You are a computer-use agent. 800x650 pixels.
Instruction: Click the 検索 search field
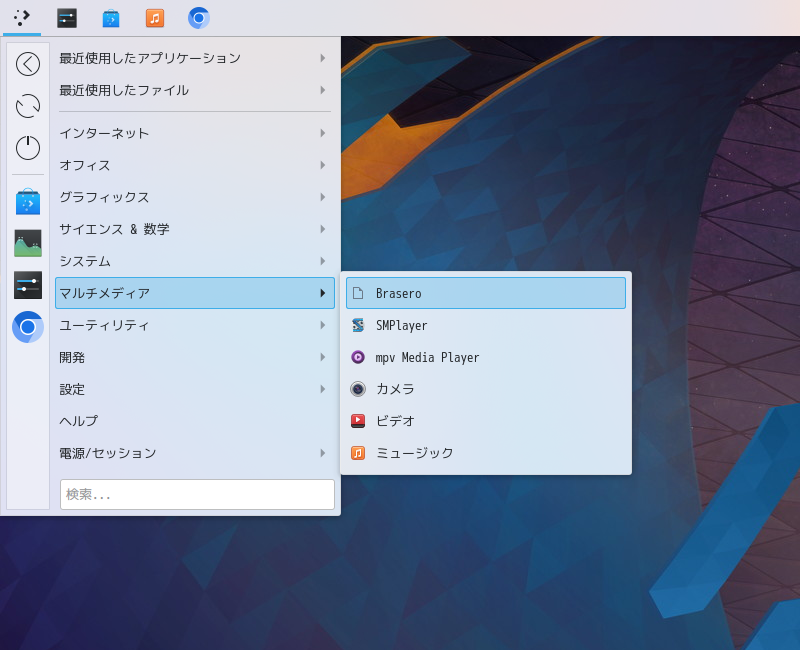[x=197, y=494]
